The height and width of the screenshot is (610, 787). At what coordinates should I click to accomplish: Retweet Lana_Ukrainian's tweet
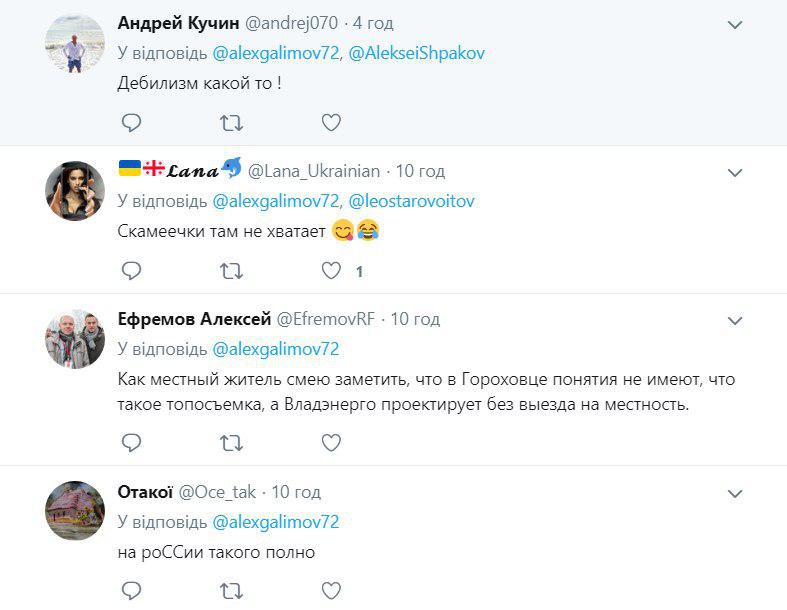[x=231, y=271]
